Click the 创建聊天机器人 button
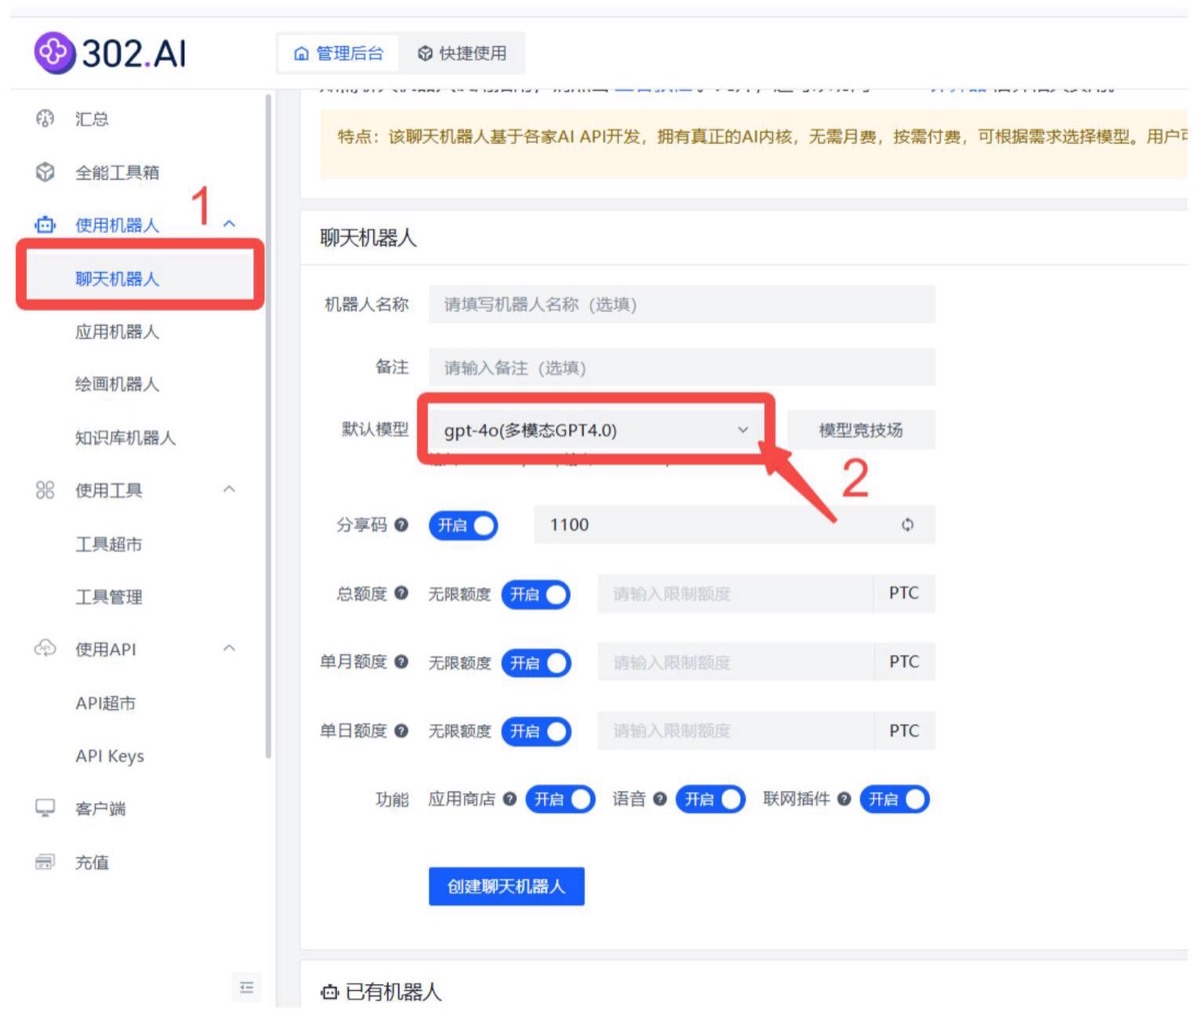This screenshot has height=1012, width=1200. [x=506, y=886]
